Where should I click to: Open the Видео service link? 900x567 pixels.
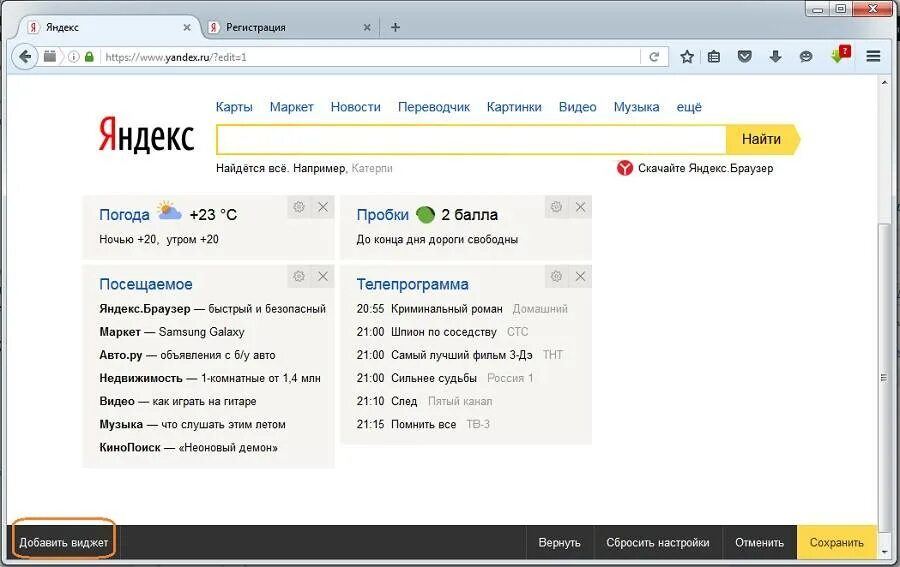[x=577, y=107]
